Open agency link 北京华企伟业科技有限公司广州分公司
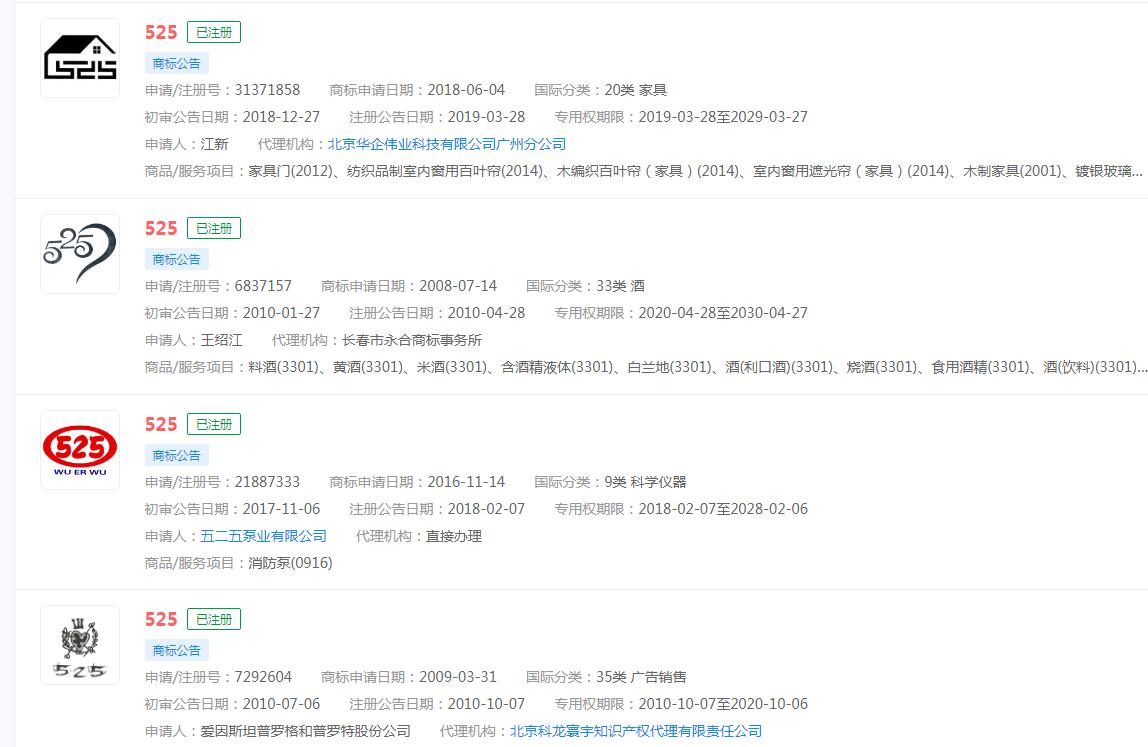The width and height of the screenshot is (1148, 747). (447, 144)
